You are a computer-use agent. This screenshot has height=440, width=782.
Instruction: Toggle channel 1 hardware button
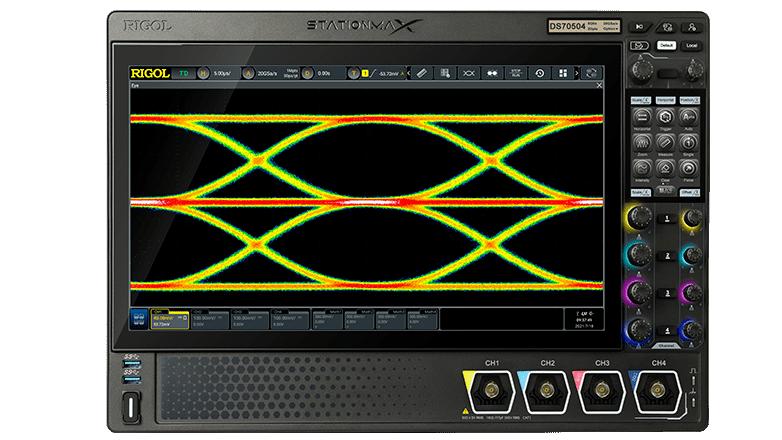(667, 219)
